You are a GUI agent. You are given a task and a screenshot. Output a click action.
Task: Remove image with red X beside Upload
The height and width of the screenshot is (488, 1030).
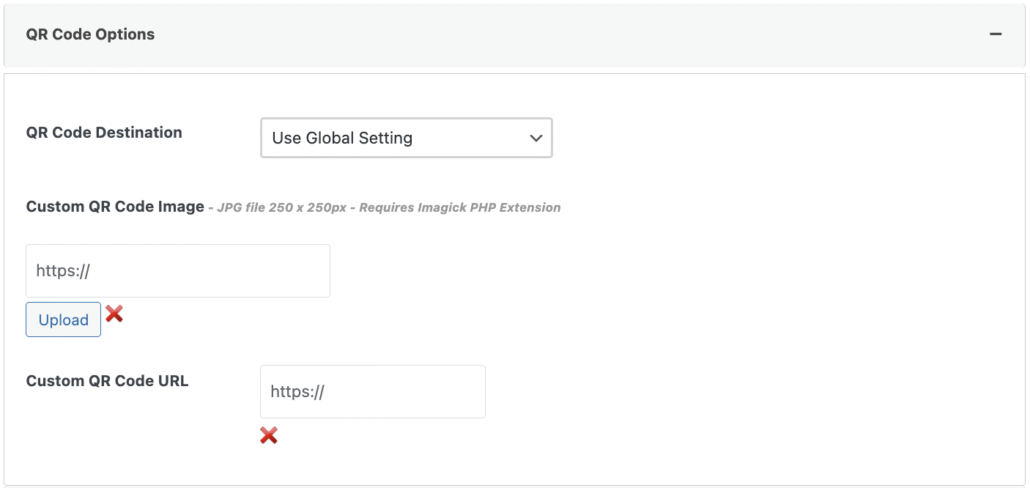[115, 314]
